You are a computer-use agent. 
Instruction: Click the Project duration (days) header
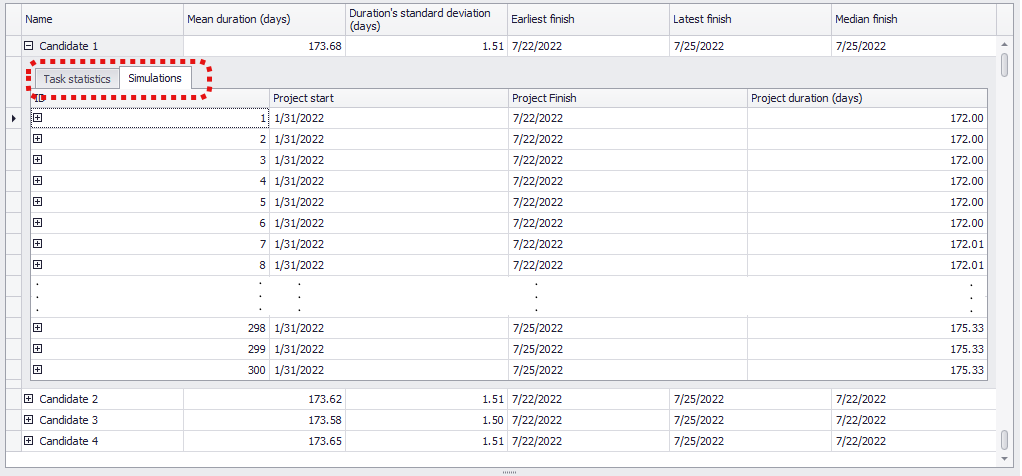pos(866,98)
